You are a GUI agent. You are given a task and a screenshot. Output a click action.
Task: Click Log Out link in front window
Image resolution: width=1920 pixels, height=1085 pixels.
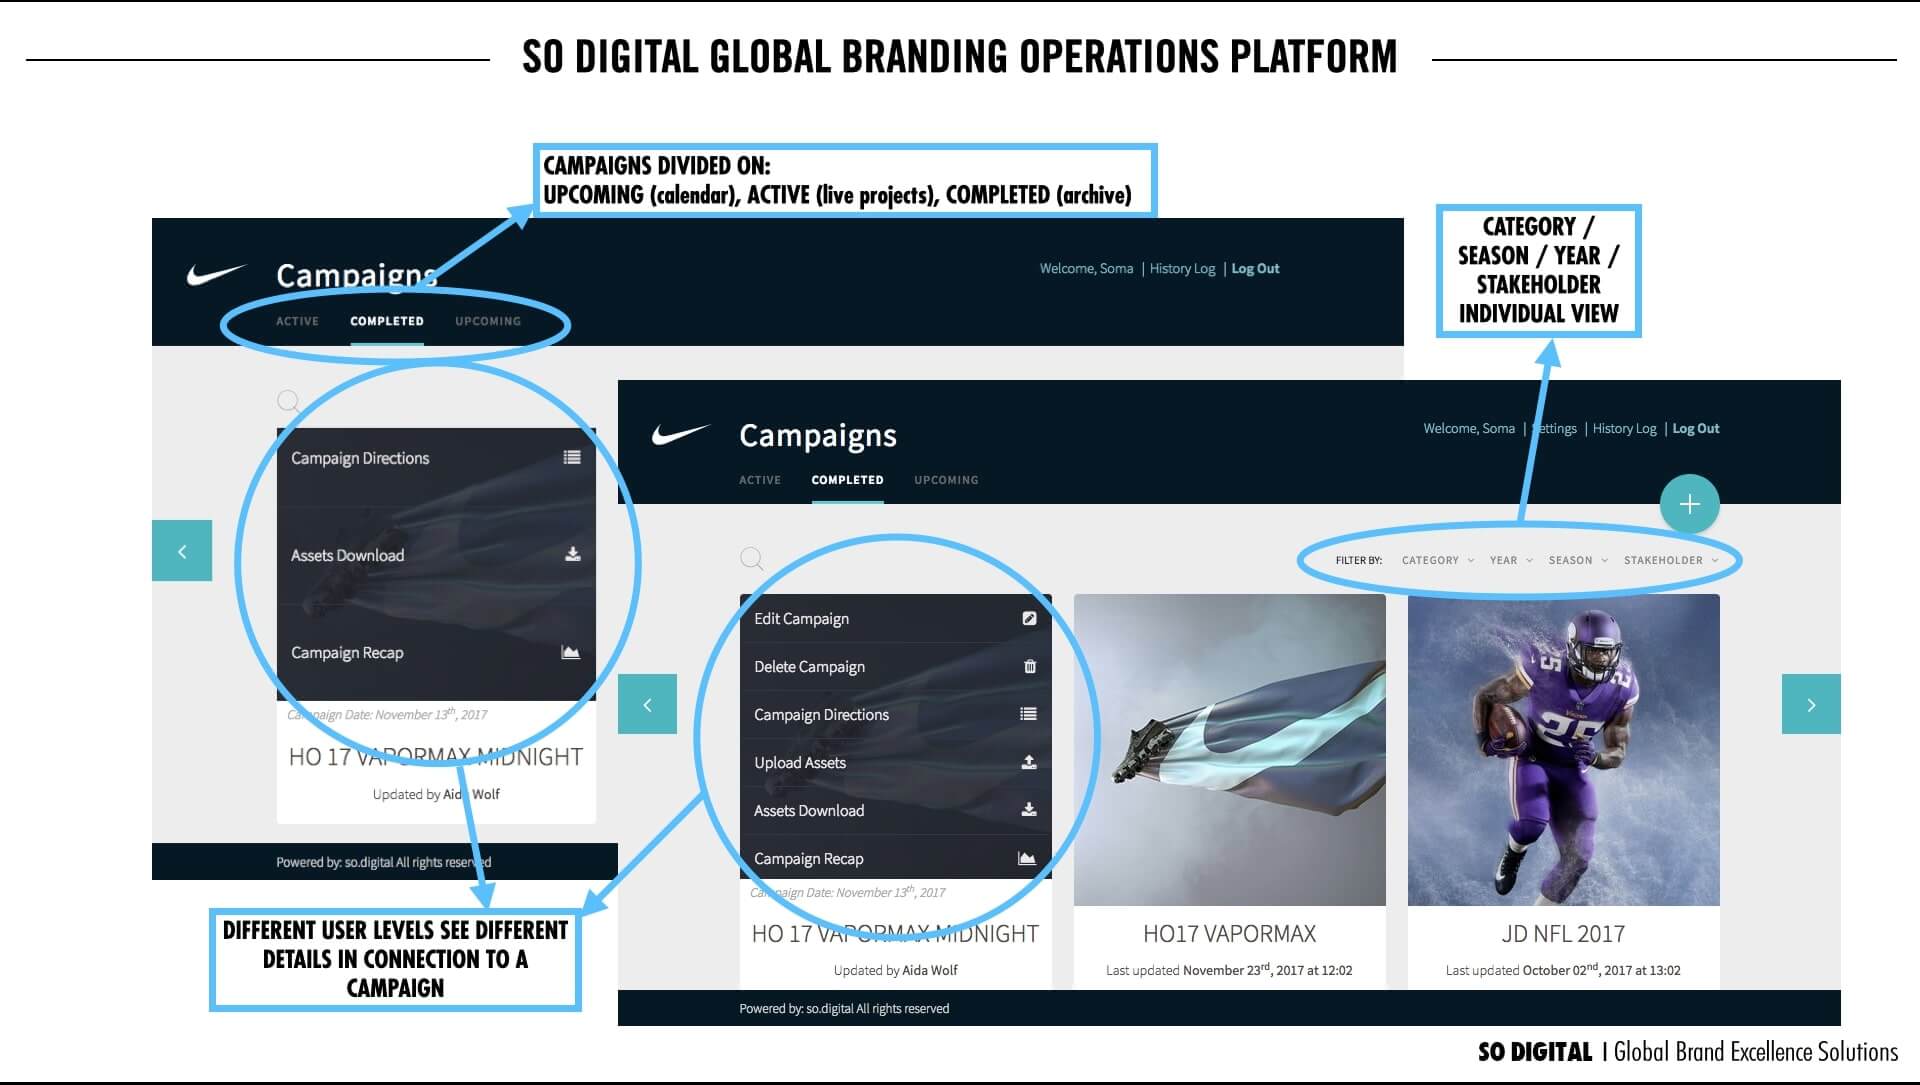(x=1696, y=428)
